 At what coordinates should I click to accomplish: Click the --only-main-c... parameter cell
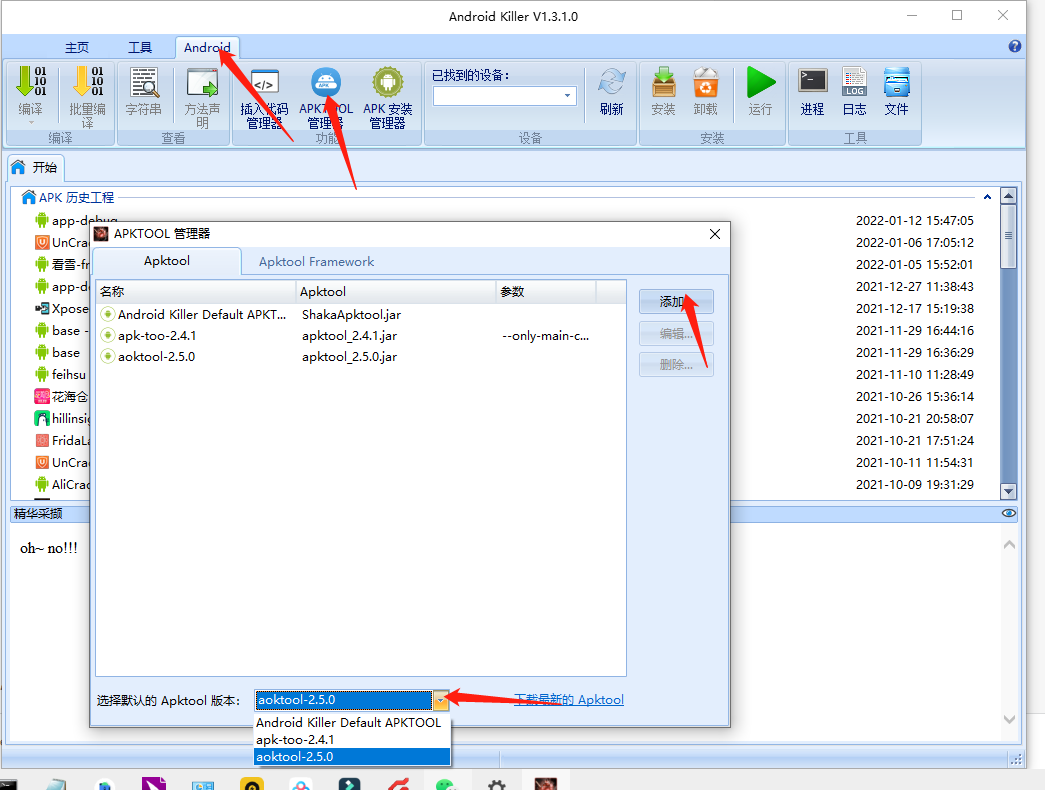(545, 336)
